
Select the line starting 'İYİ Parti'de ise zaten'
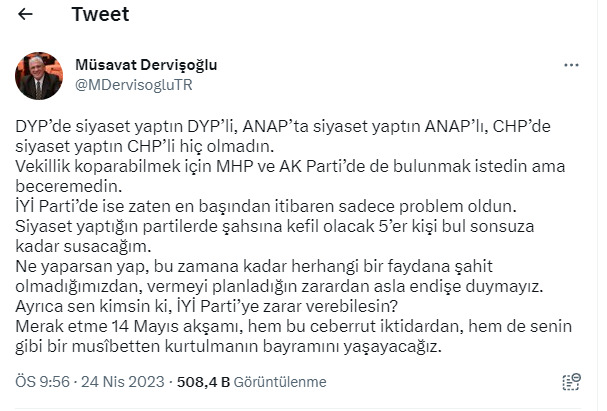point(266,206)
